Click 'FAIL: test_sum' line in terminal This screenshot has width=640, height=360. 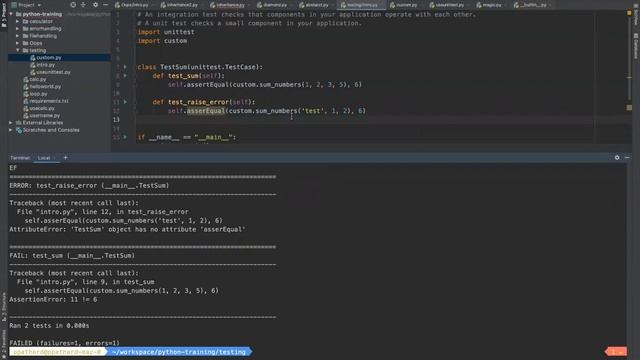[72, 256]
